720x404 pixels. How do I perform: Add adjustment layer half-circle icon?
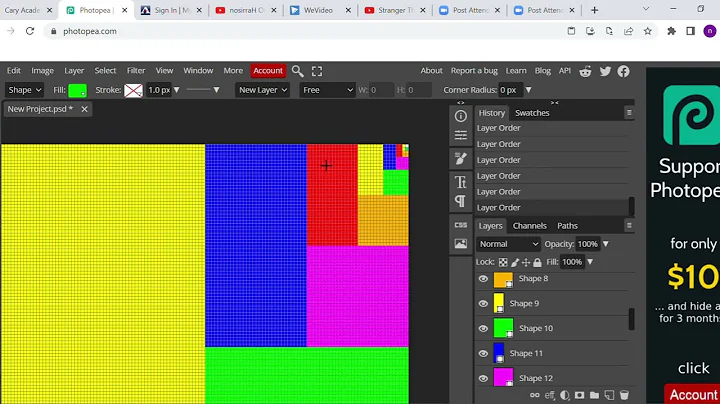coord(565,395)
